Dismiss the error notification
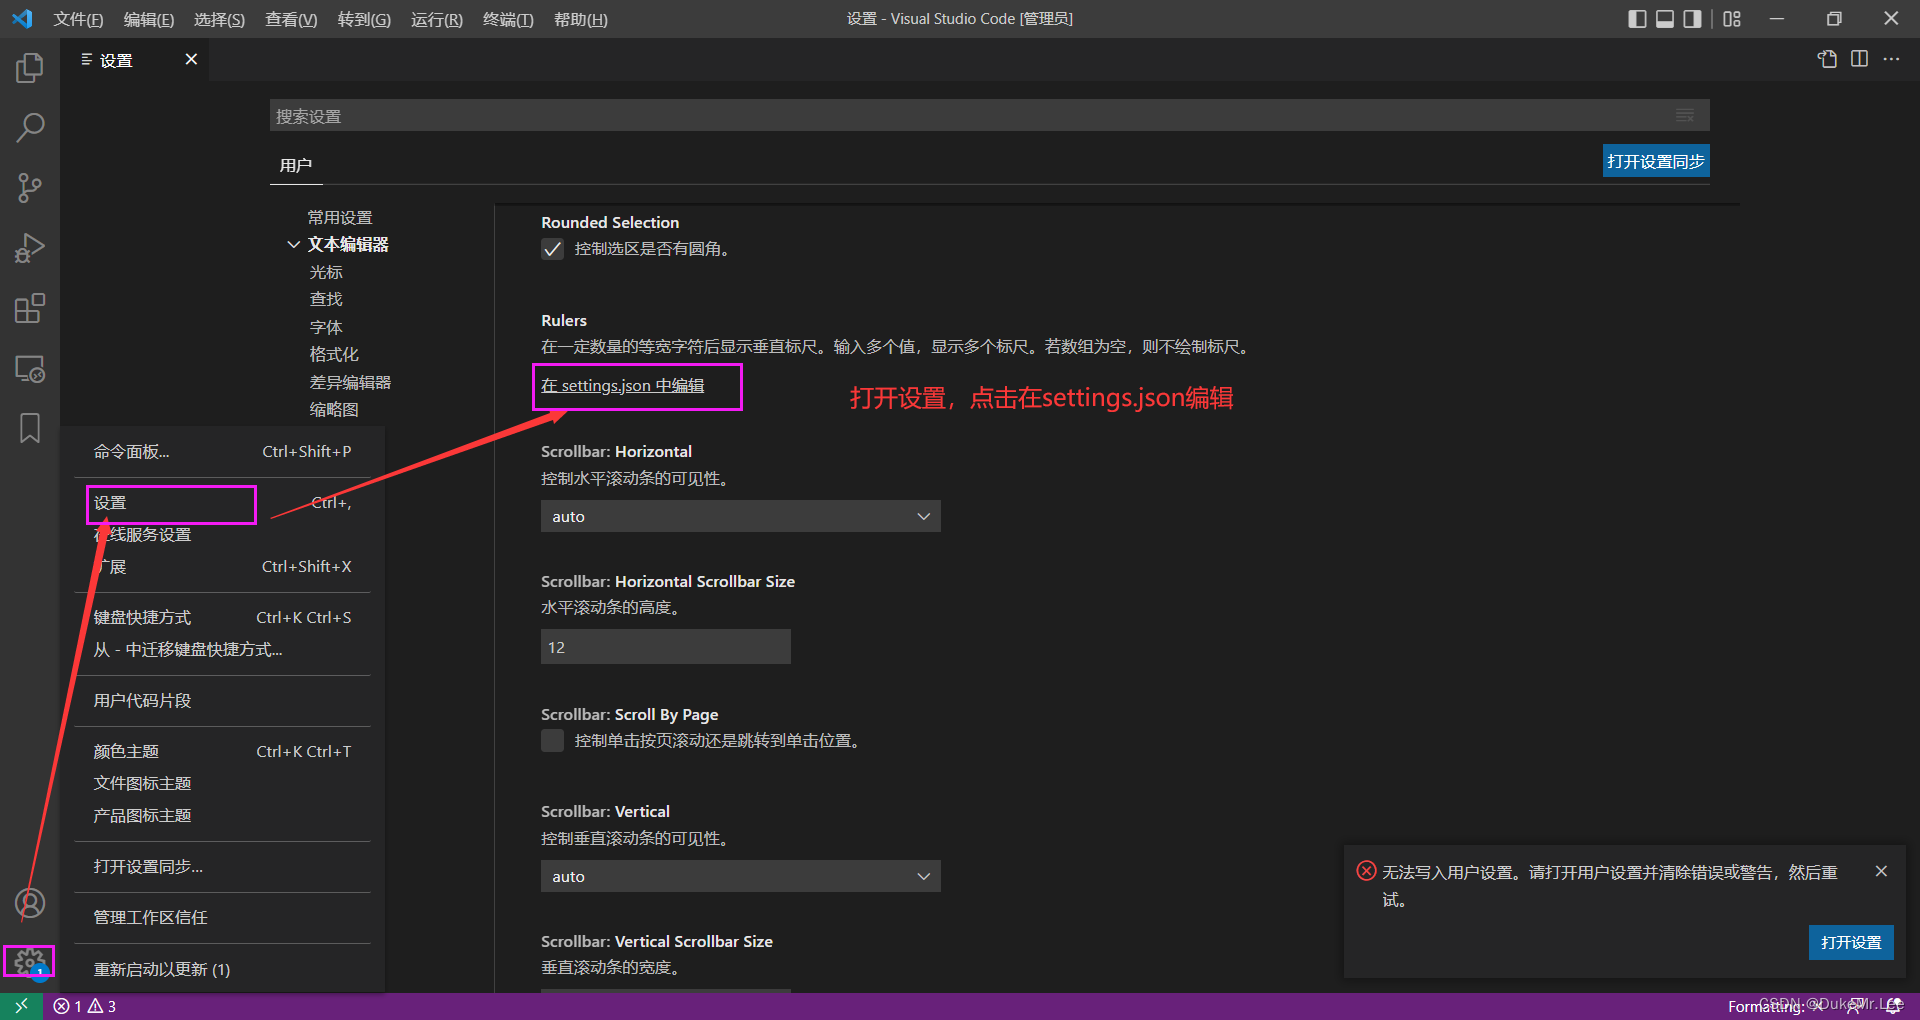This screenshot has width=1920, height=1020. (x=1881, y=871)
